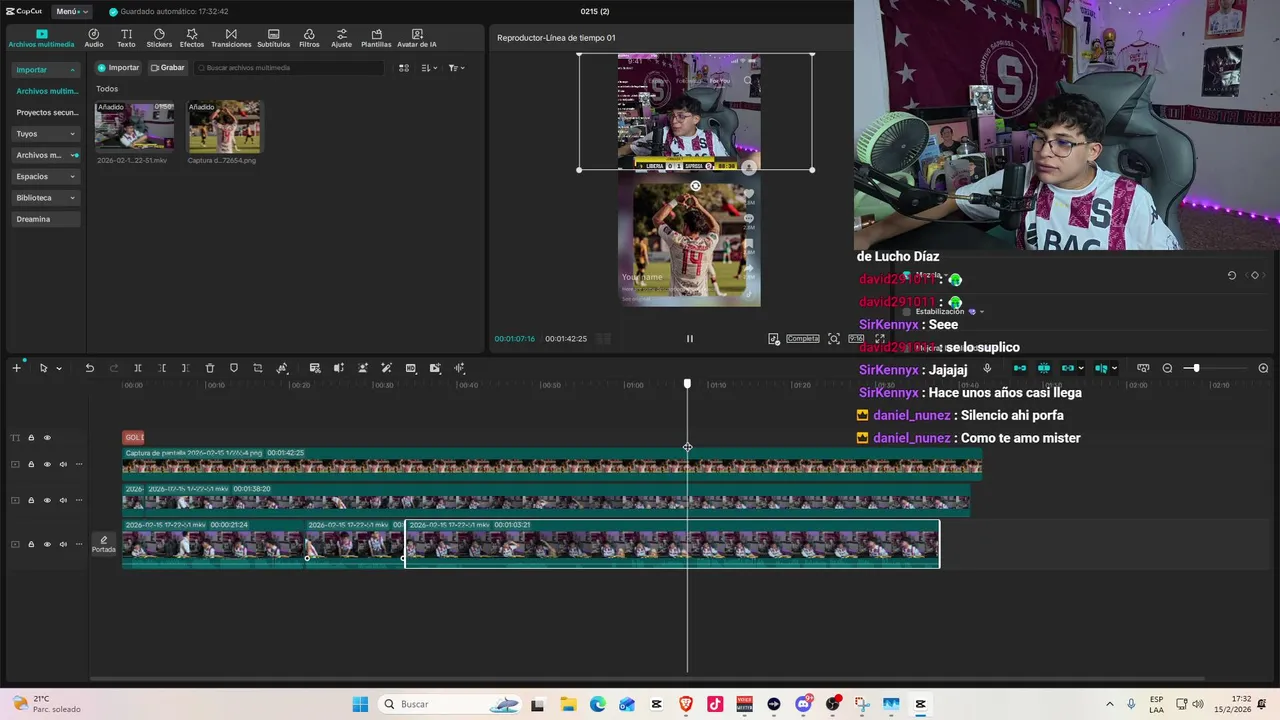Add a marker with the shield icon
The height and width of the screenshot is (720, 1280).
pyautogui.click(x=234, y=368)
